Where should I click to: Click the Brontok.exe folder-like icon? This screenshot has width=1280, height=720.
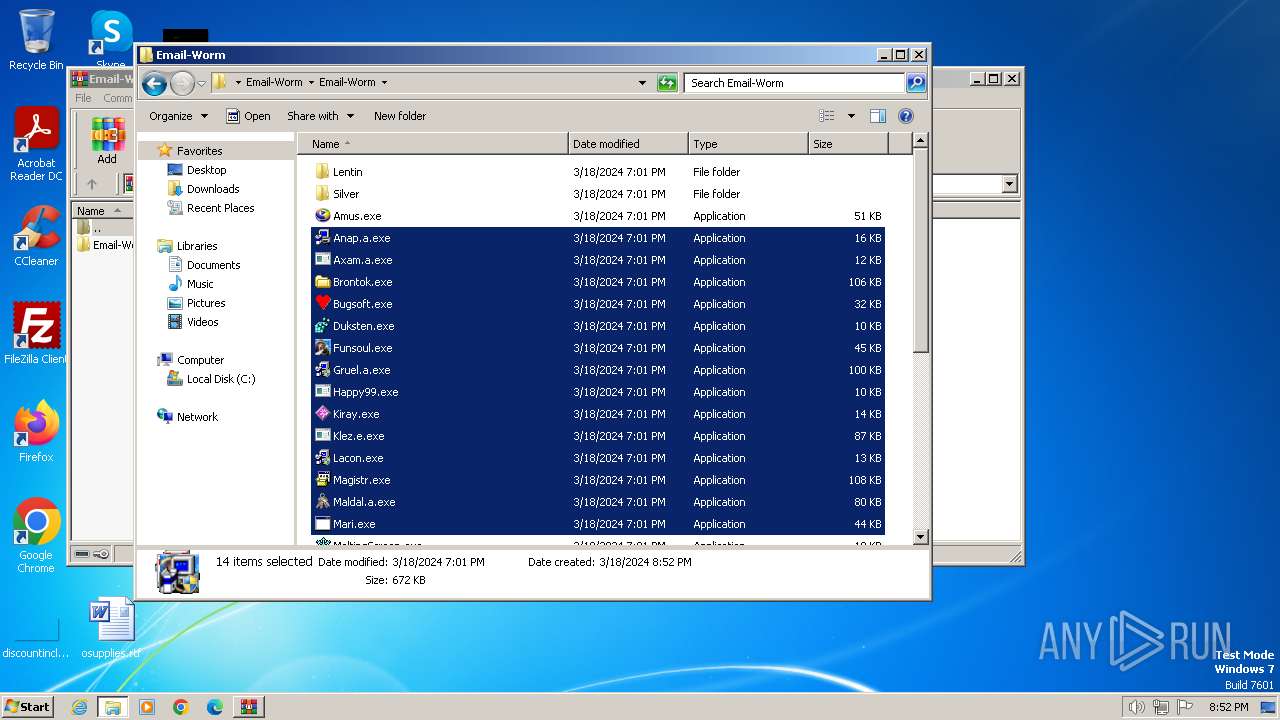[x=322, y=282]
